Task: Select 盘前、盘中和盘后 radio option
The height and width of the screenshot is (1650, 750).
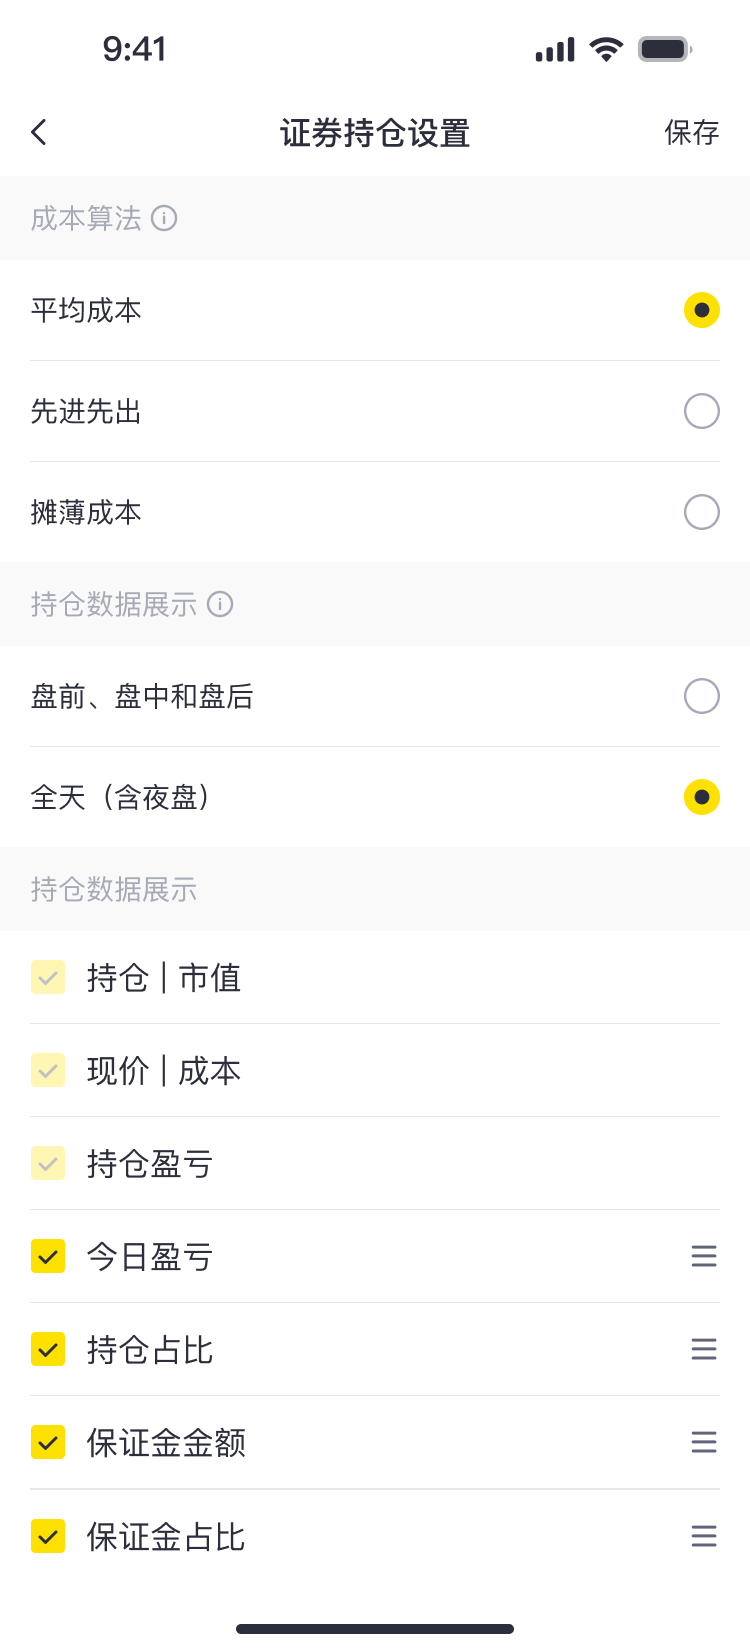Action: pos(701,696)
